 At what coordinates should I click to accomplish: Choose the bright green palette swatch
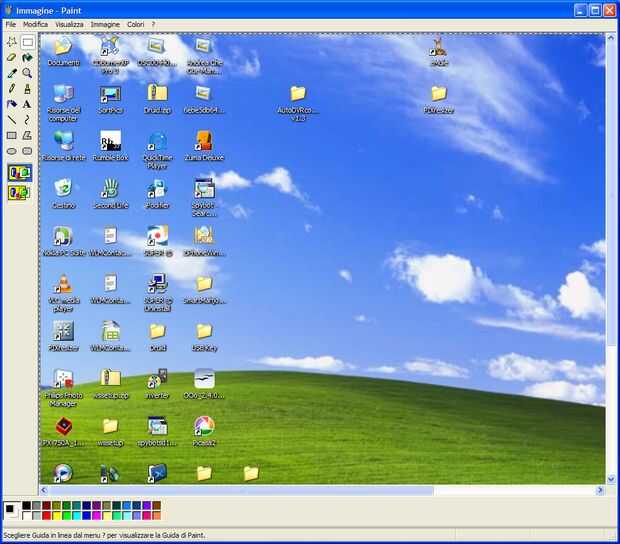(66, 516)
